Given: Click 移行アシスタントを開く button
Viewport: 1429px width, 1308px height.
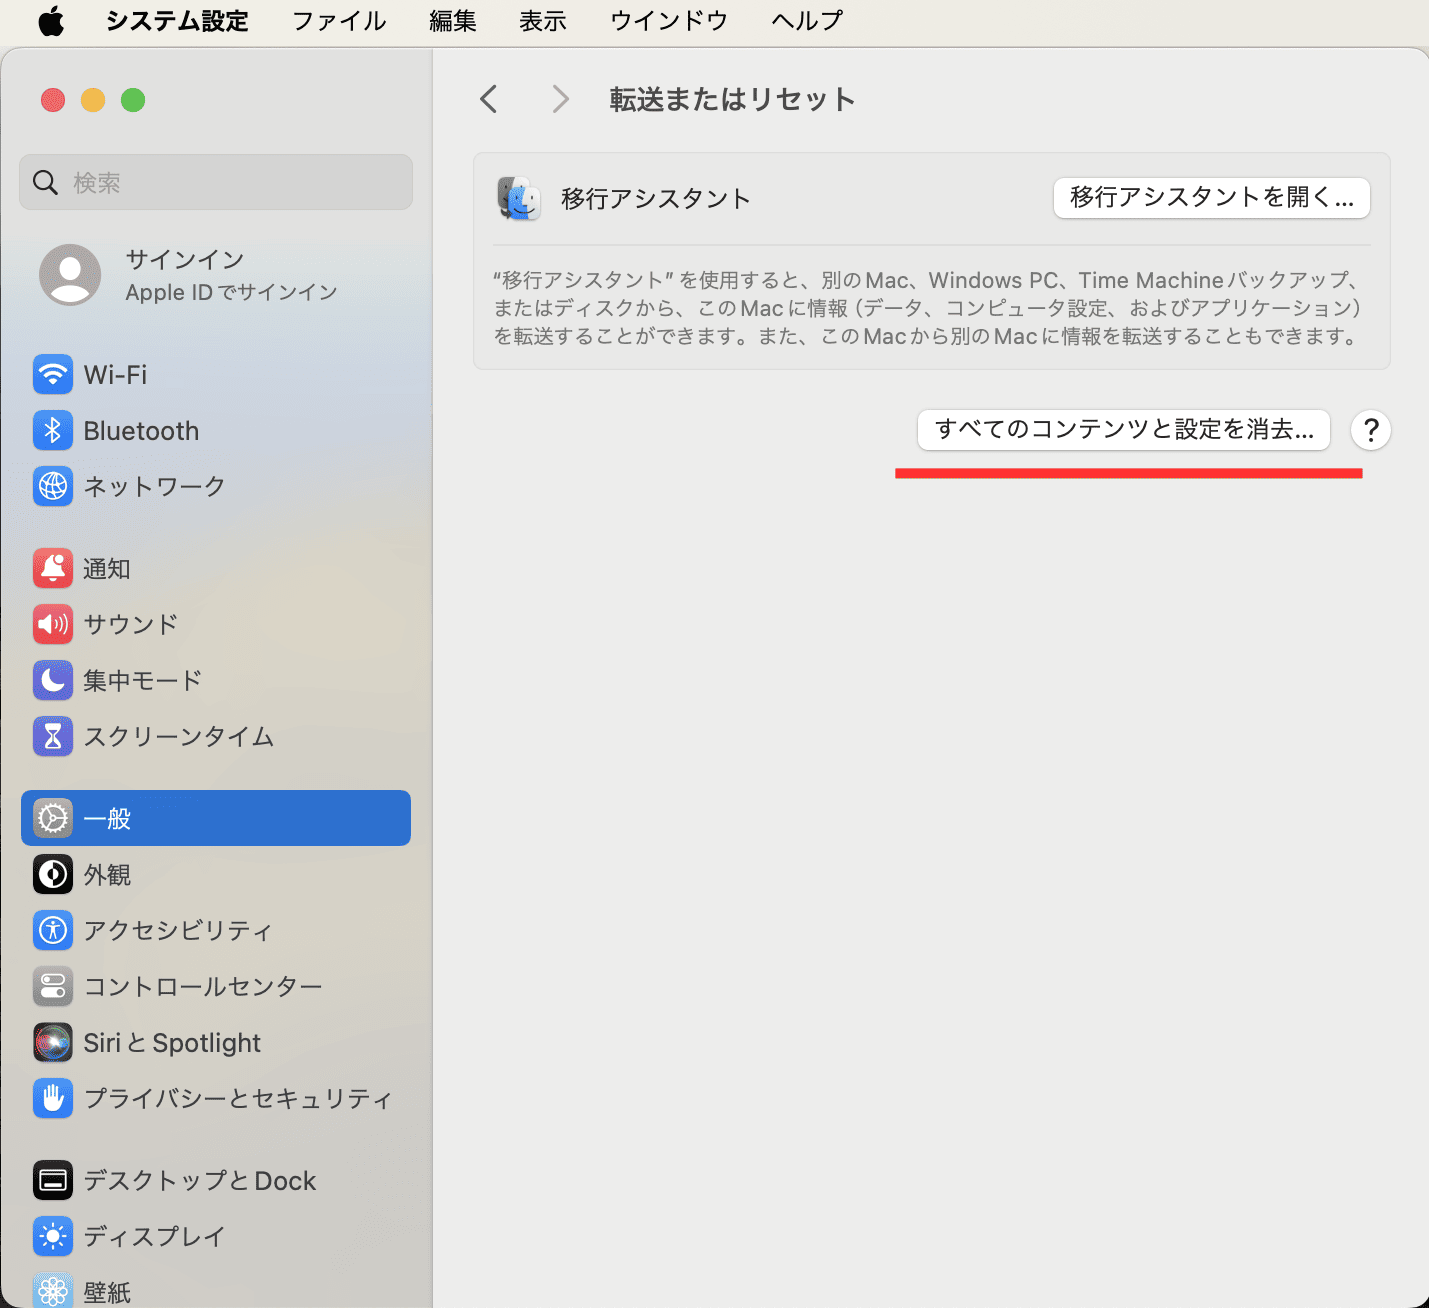Looking at the screenshot, I should [x=1211, y=198].
